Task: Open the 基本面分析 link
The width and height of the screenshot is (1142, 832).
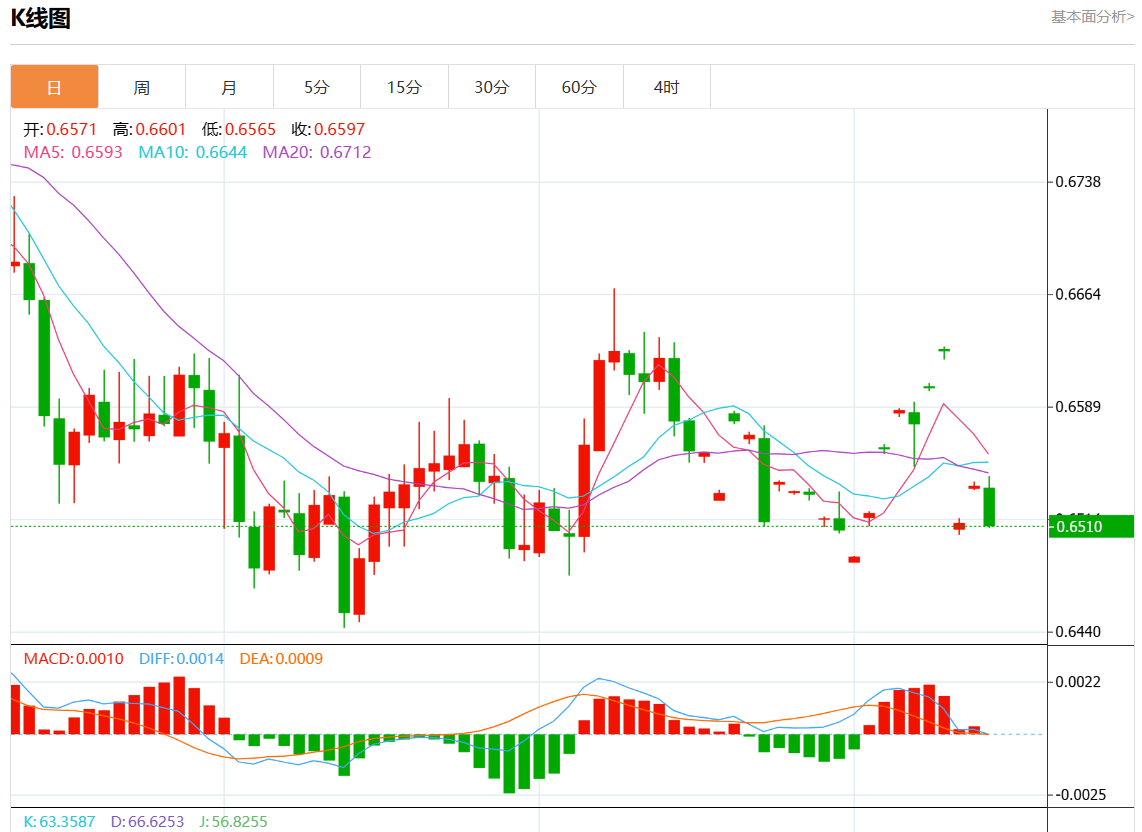Action: 1092,17
